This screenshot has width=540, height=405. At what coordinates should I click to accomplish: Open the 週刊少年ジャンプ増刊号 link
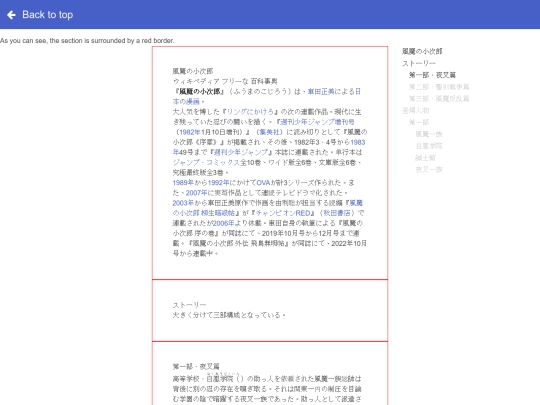point(317,122)
